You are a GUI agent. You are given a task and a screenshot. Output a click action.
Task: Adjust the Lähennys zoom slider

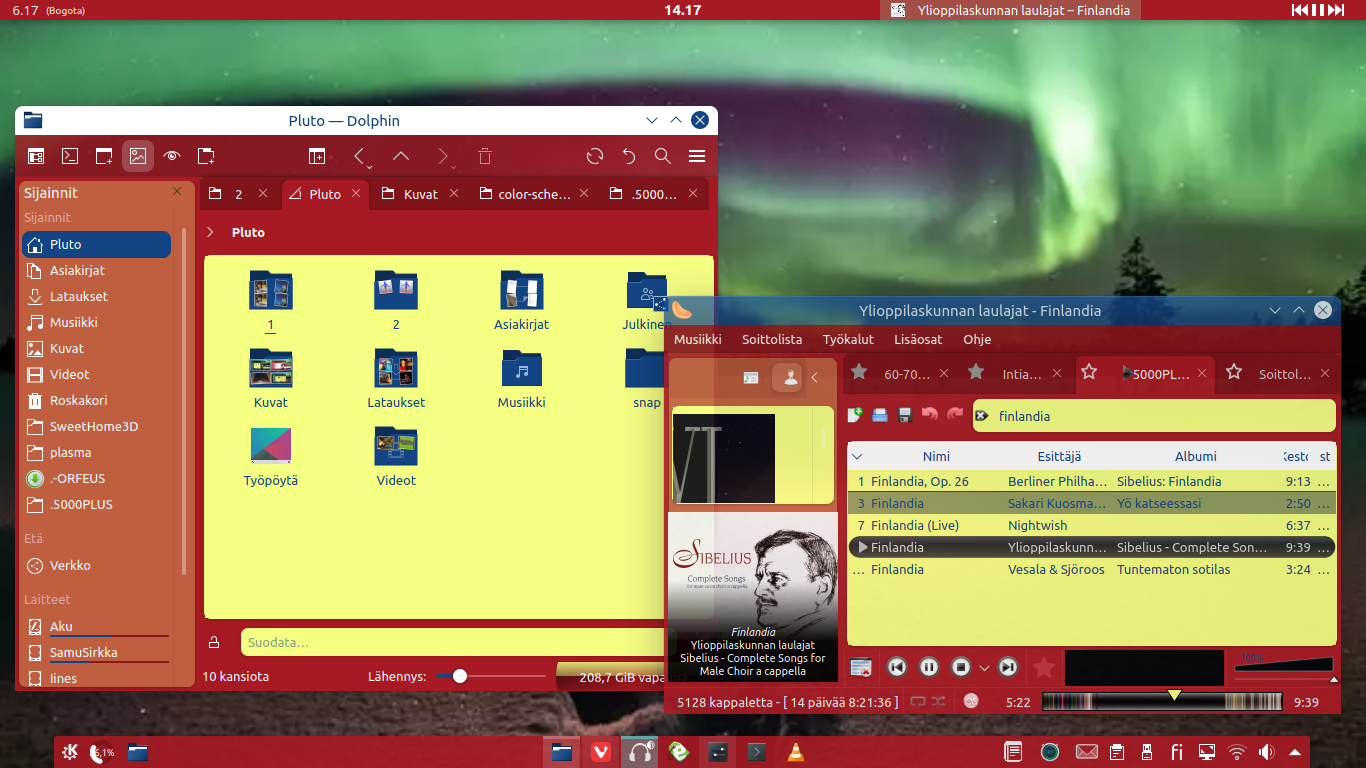click(x=460, y=676)
